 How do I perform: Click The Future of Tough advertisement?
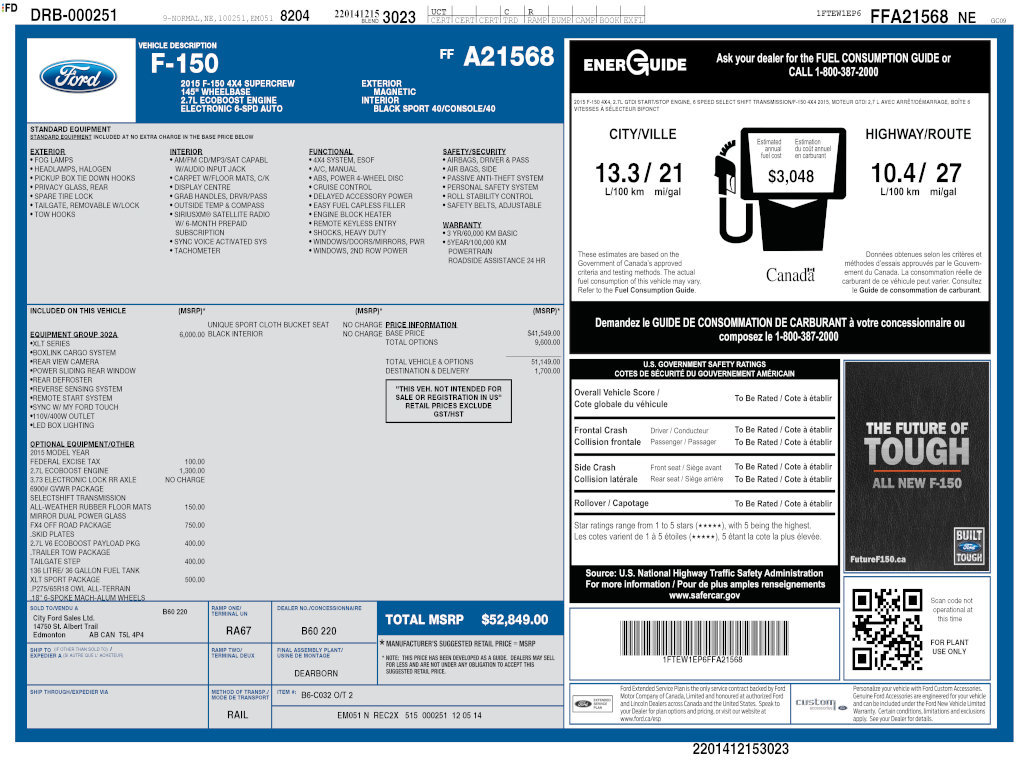[917, 466]
